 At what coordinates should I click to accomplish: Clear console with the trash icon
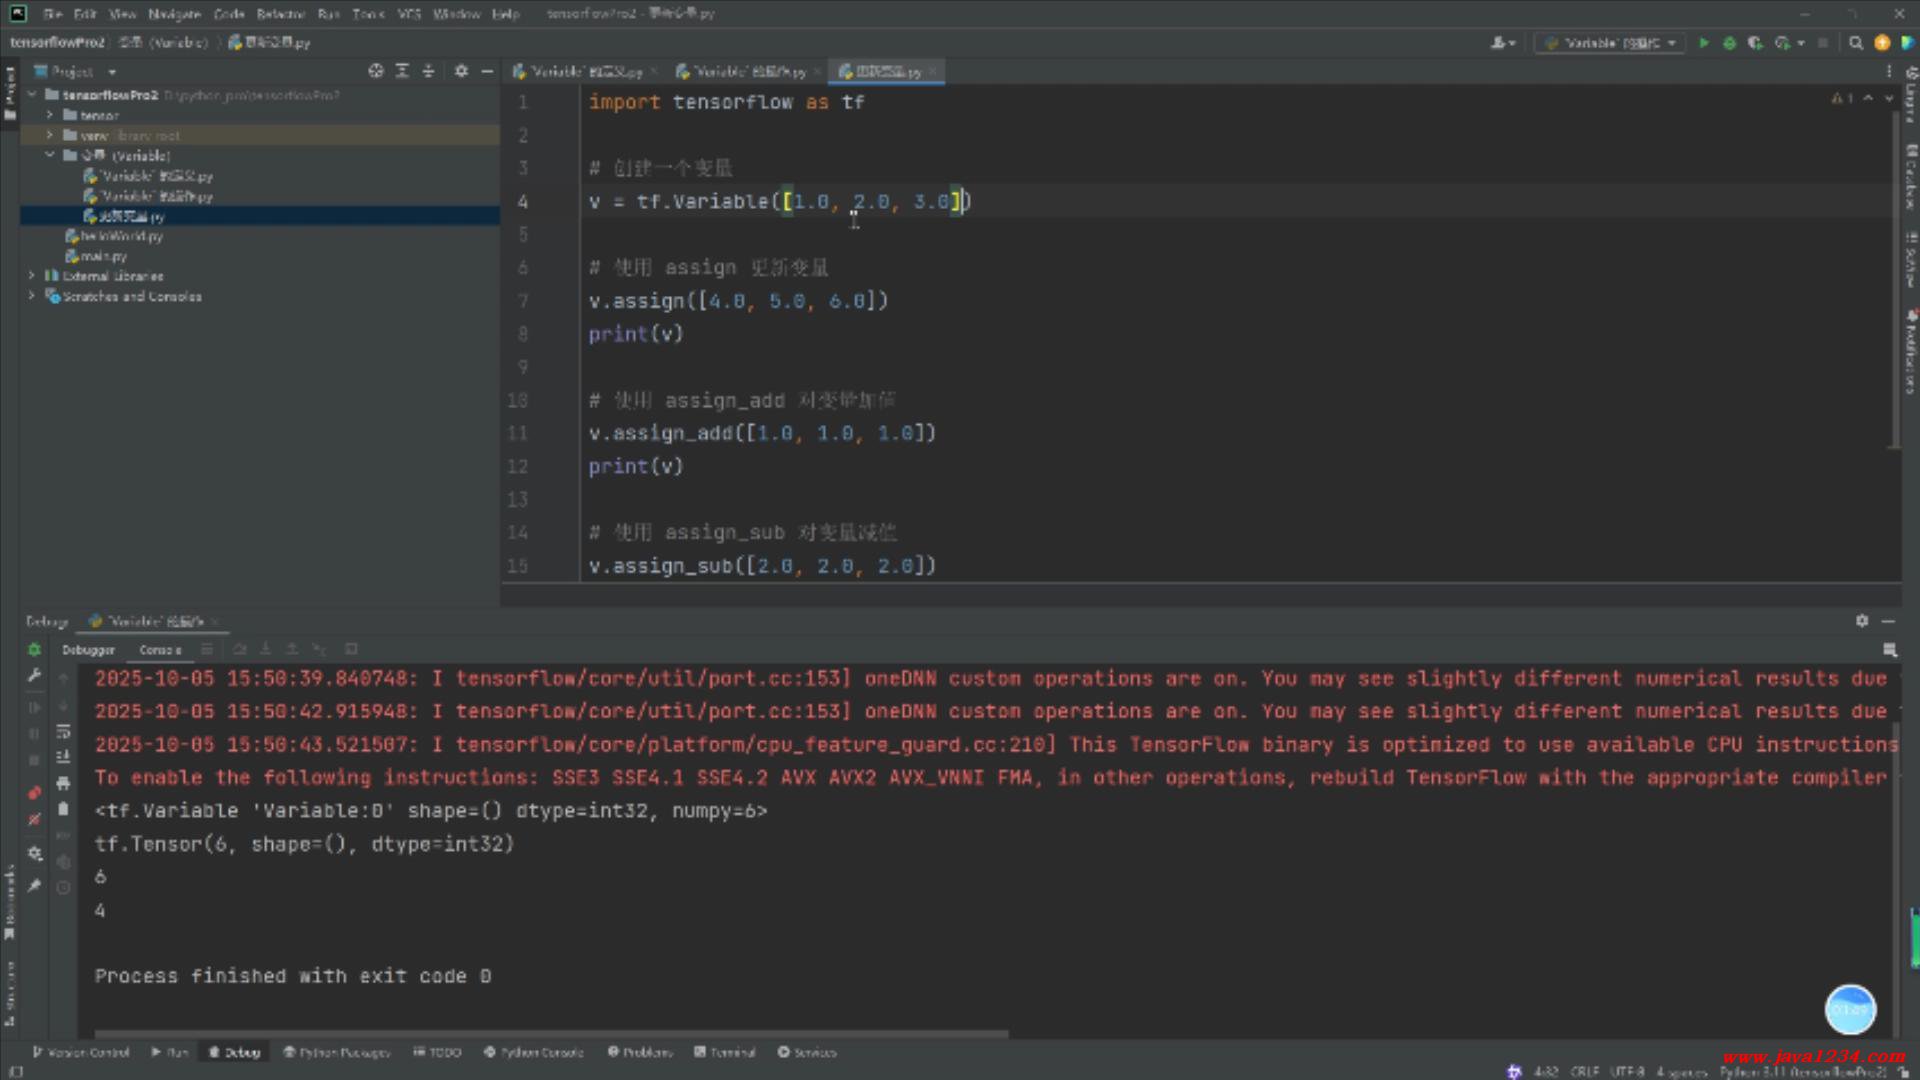click(63, 809)
